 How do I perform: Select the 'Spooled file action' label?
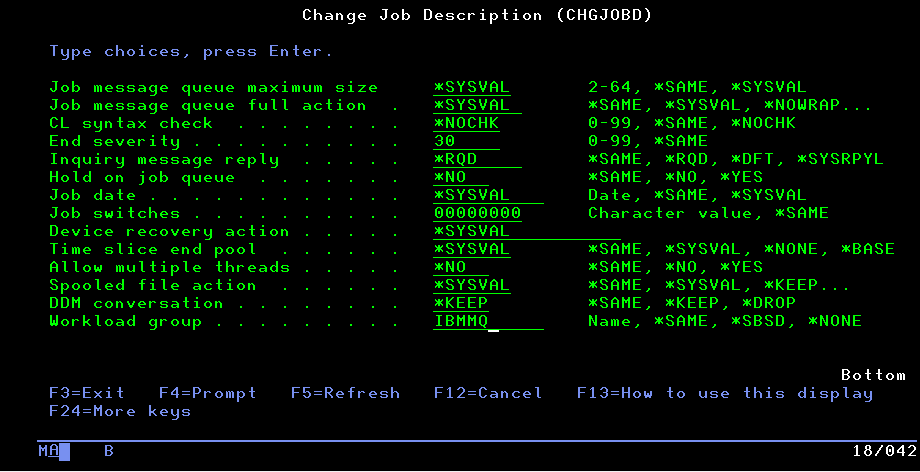coord(153,285)
